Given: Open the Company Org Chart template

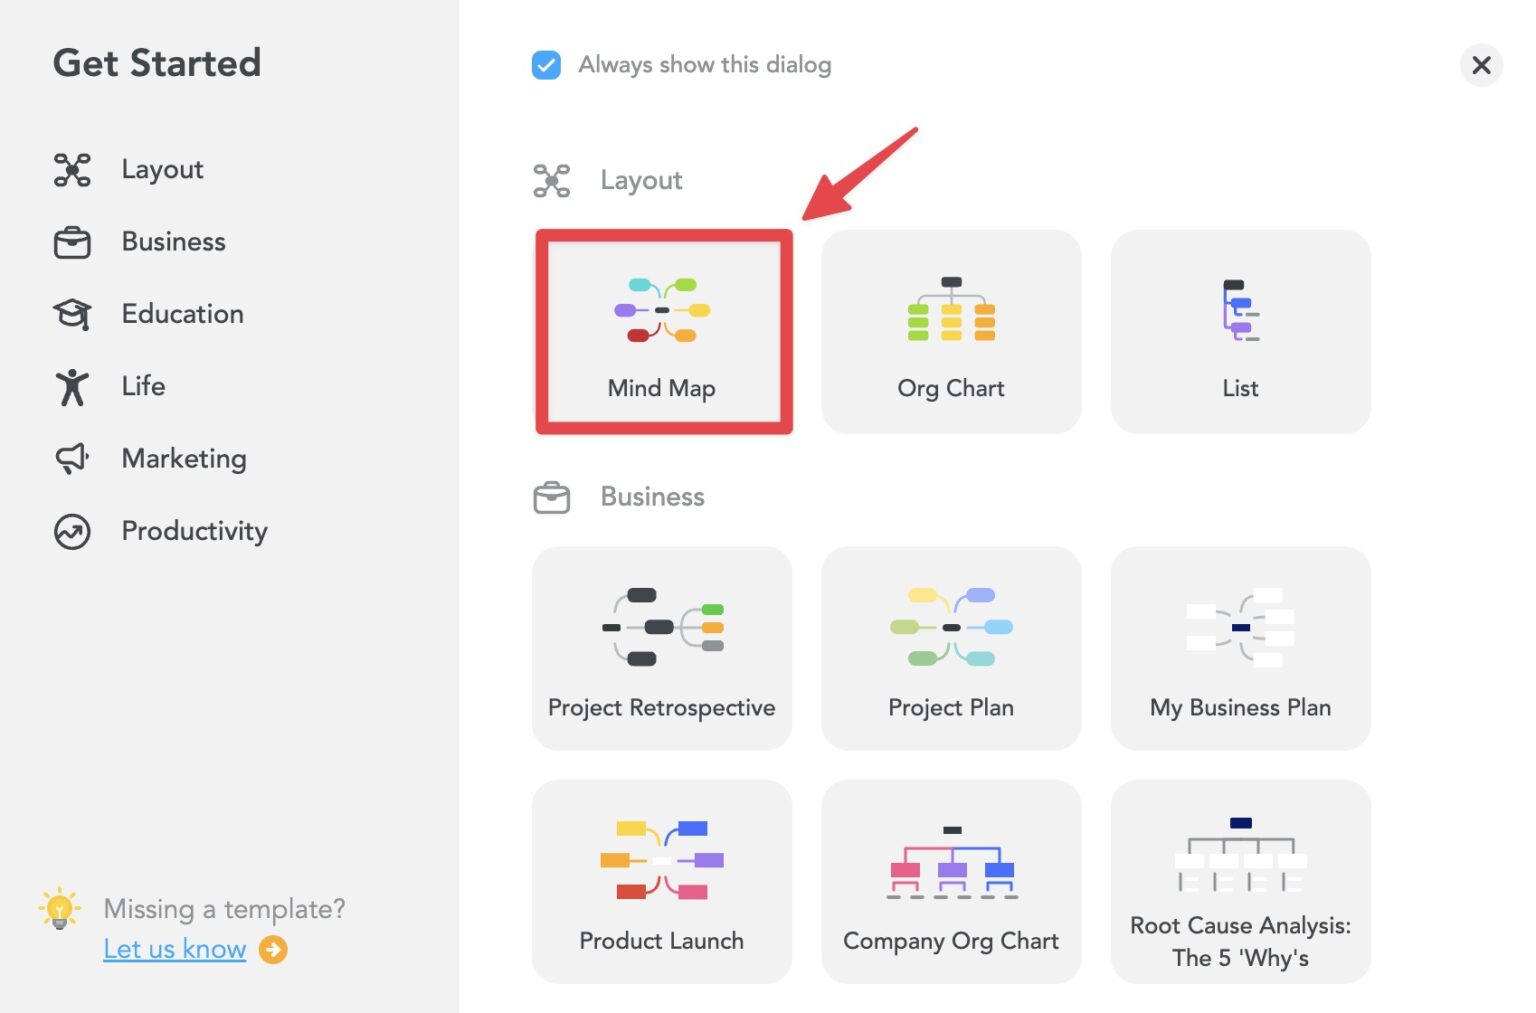Looking at the screenshot, I should [x=951, y=882].
